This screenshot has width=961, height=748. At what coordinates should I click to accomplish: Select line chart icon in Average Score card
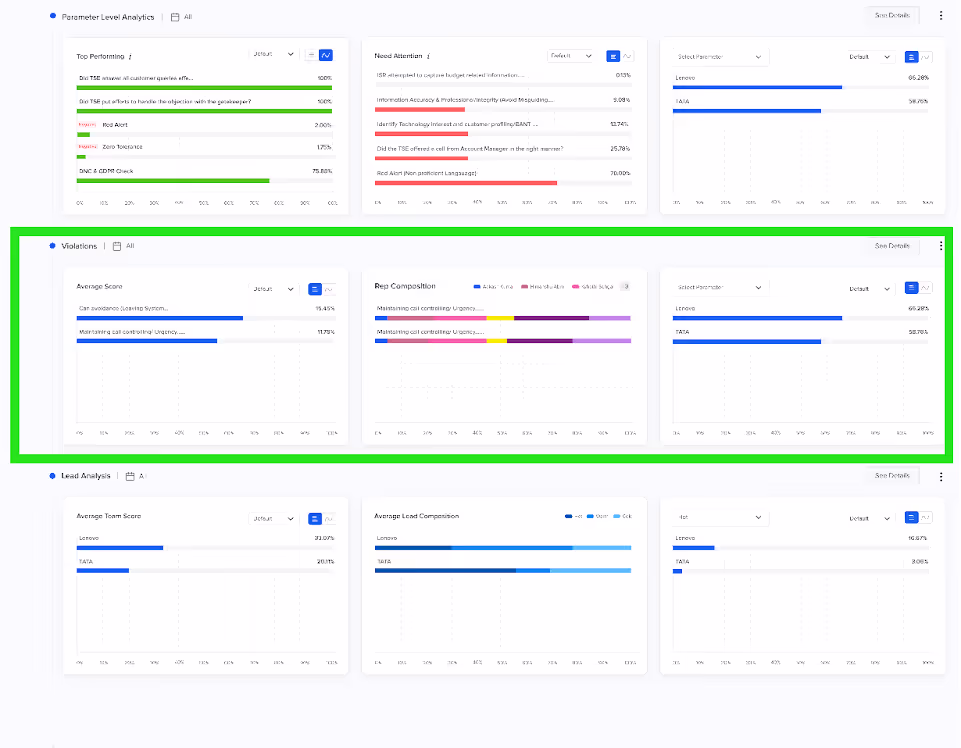coord(329,289)
